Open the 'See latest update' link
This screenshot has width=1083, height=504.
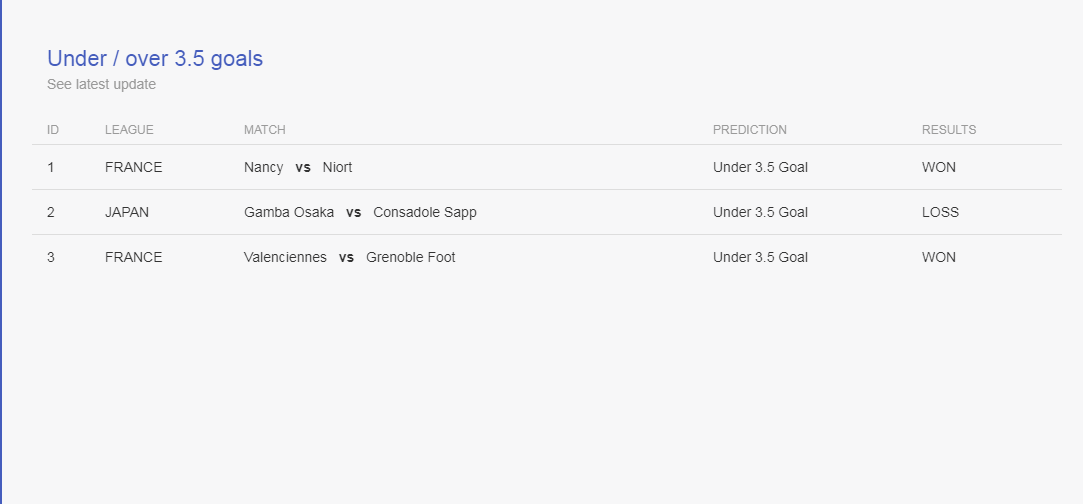(102, 84)
